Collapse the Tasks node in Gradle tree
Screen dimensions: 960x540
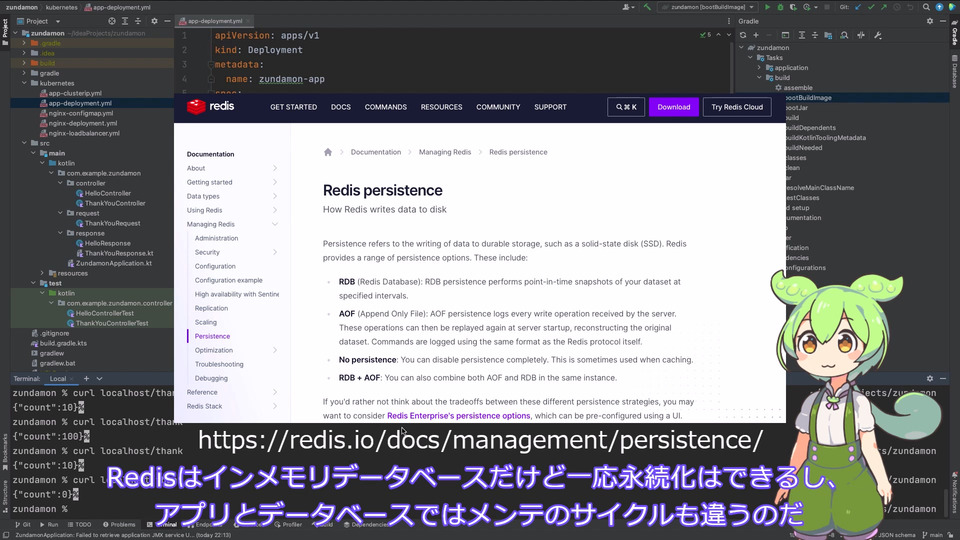coord(751,58)
